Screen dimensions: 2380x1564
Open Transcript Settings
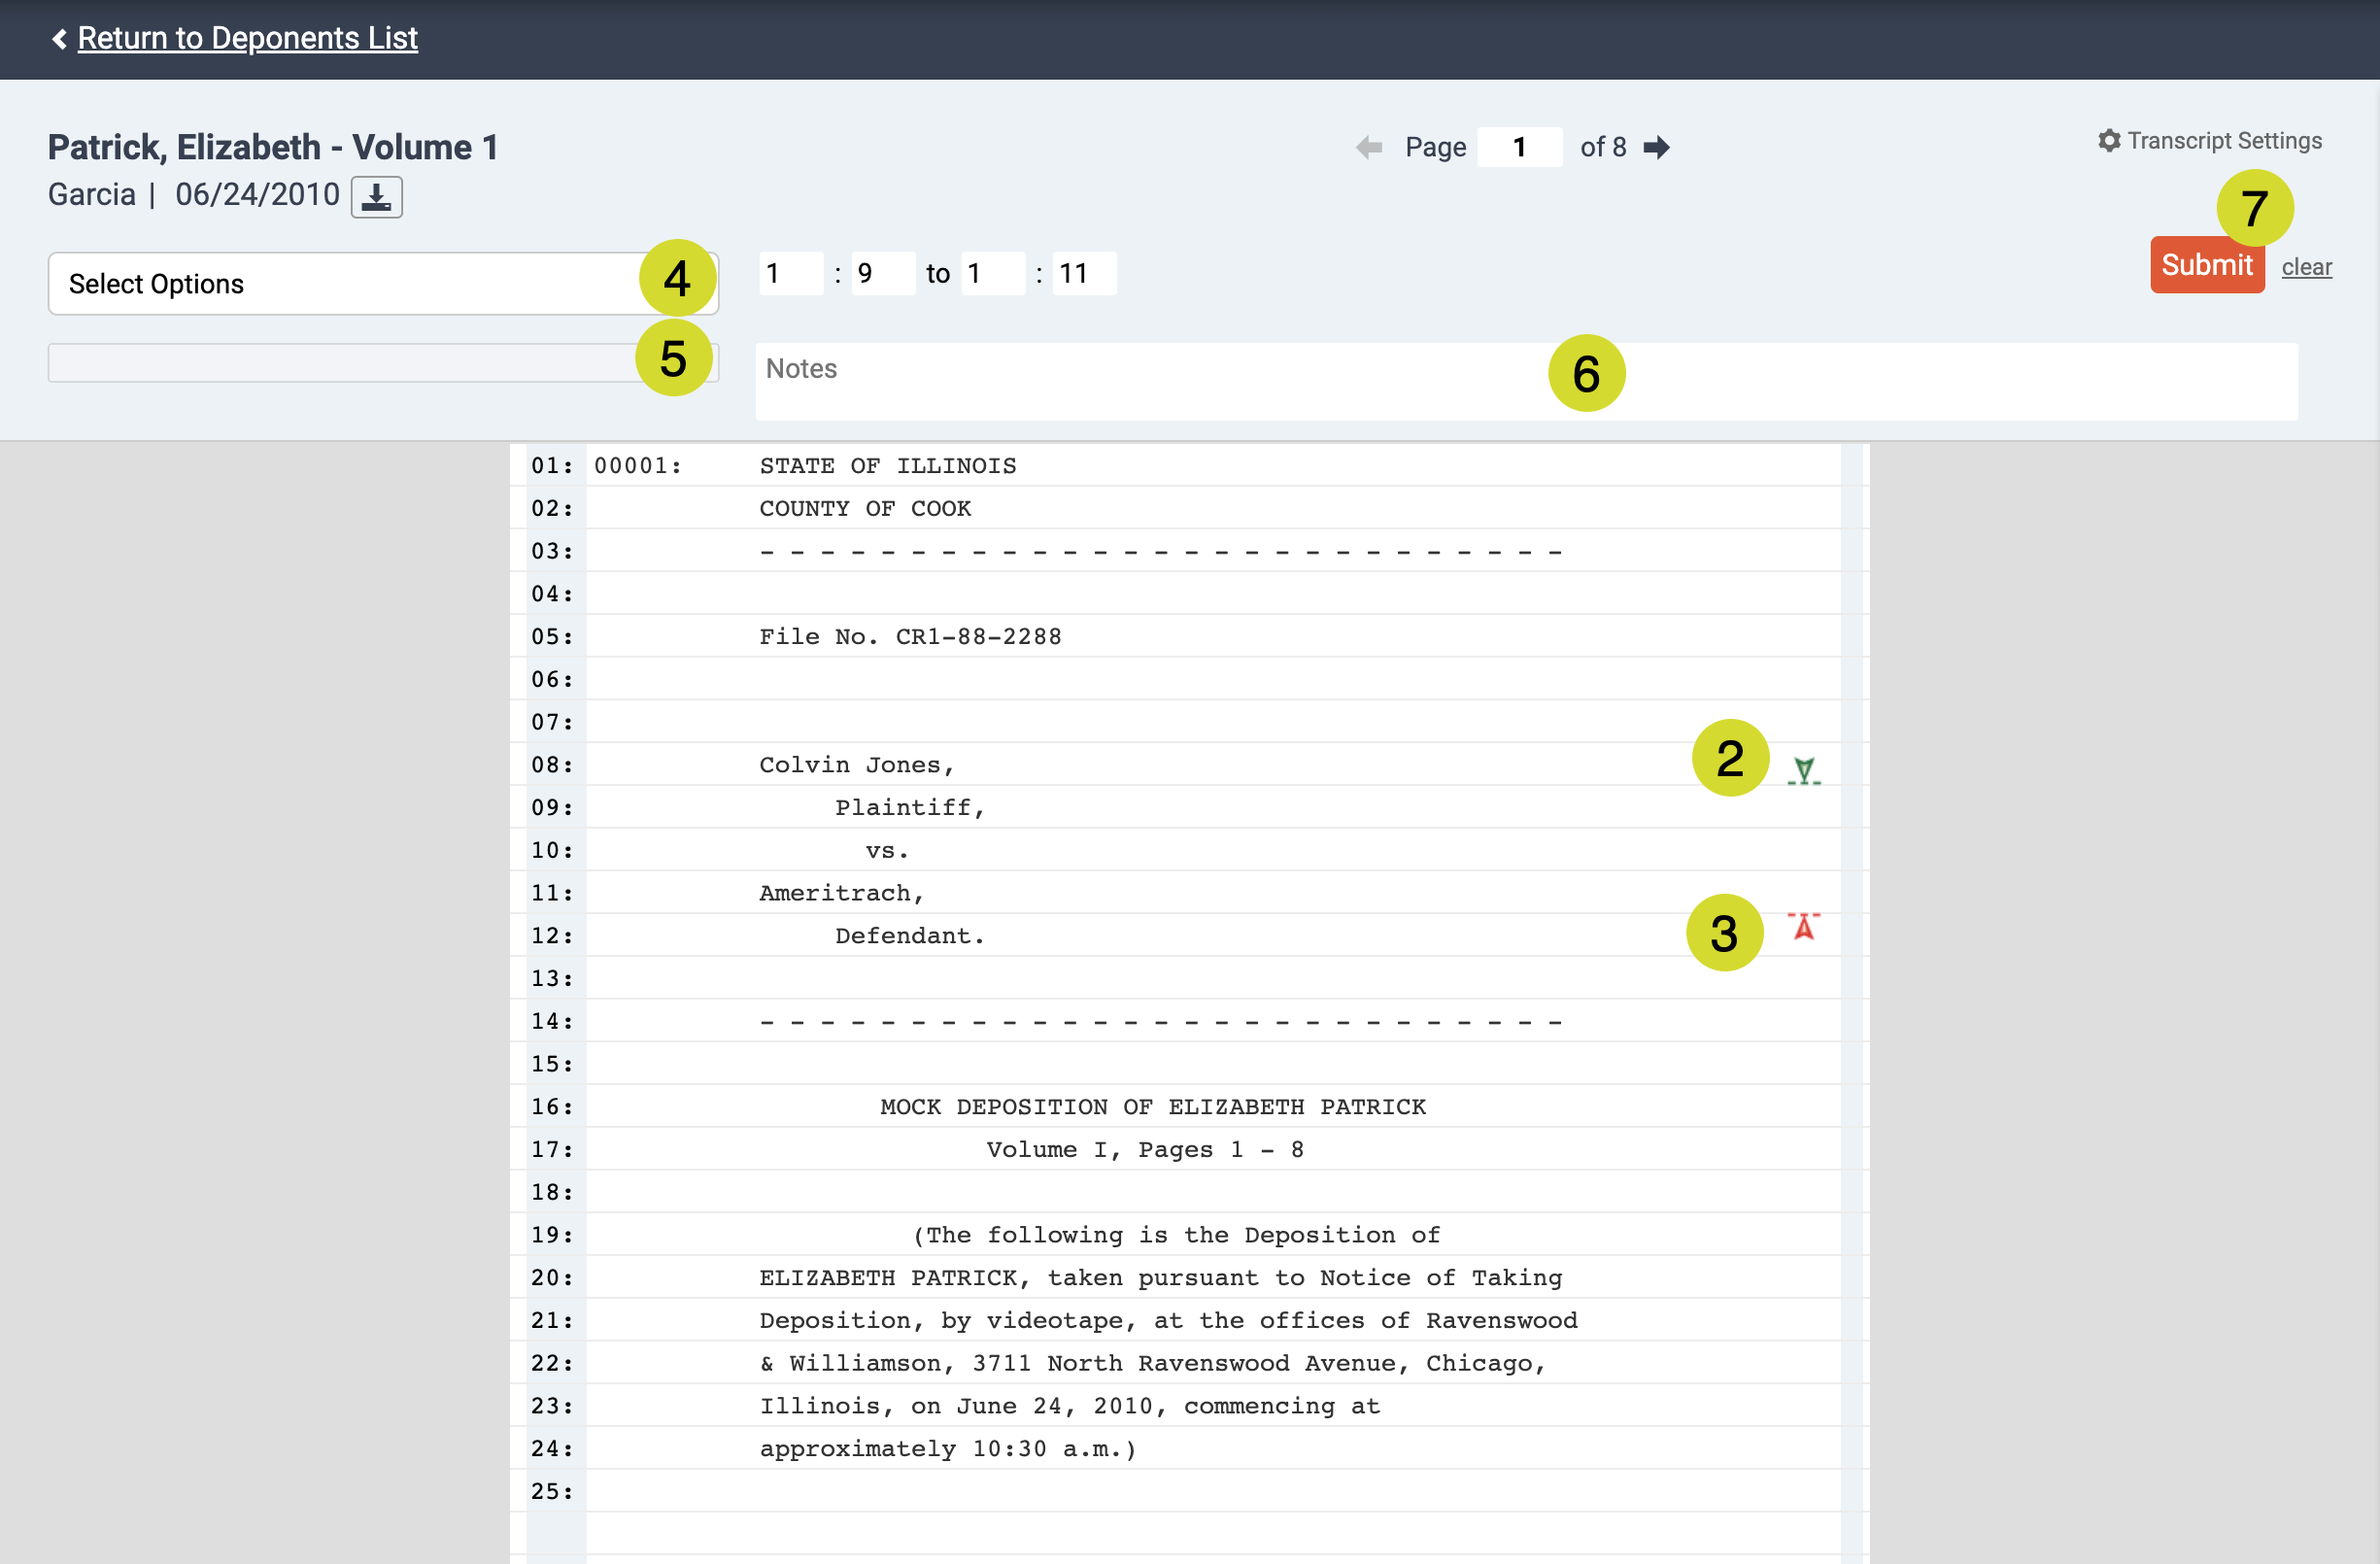coord(2210,141)
